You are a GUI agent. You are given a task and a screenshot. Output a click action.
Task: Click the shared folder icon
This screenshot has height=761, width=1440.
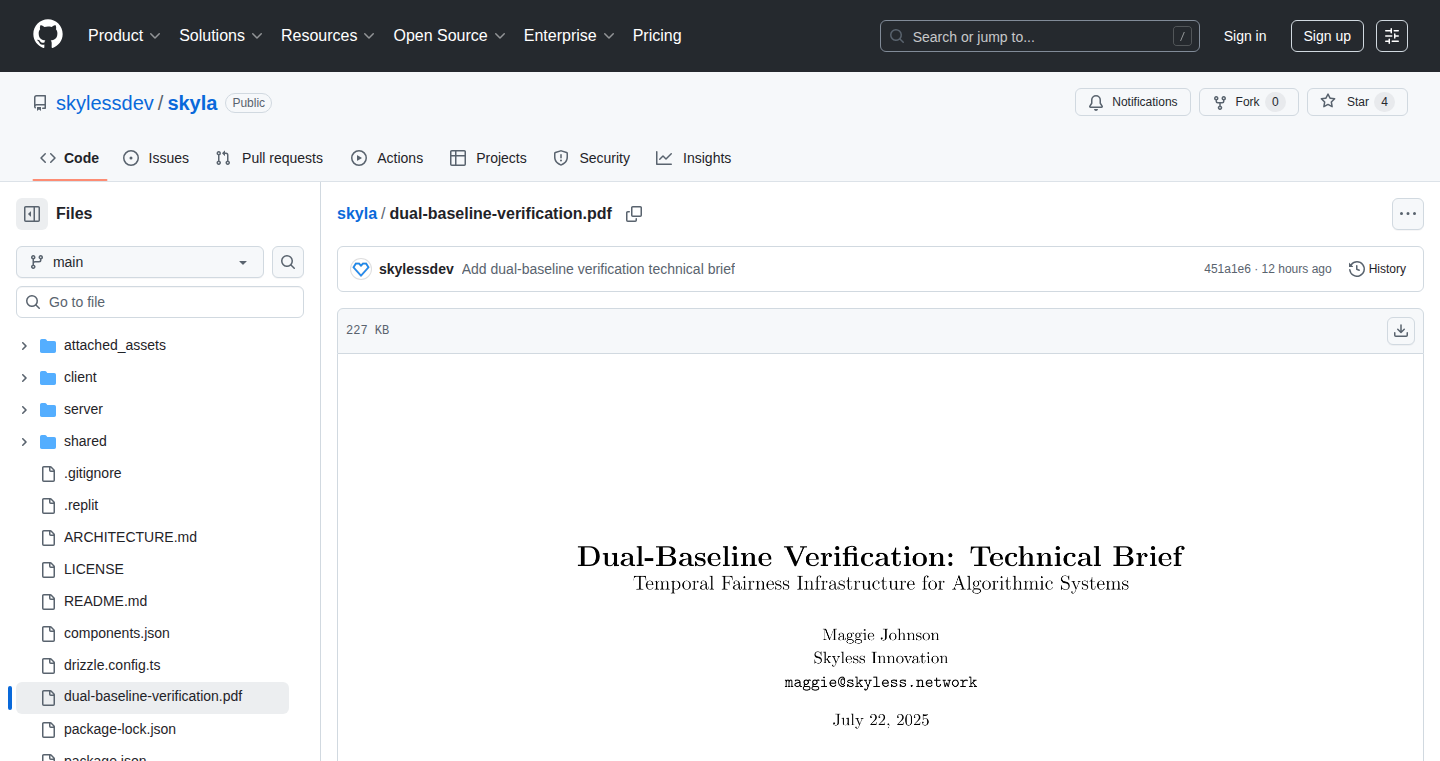(48, 441)
